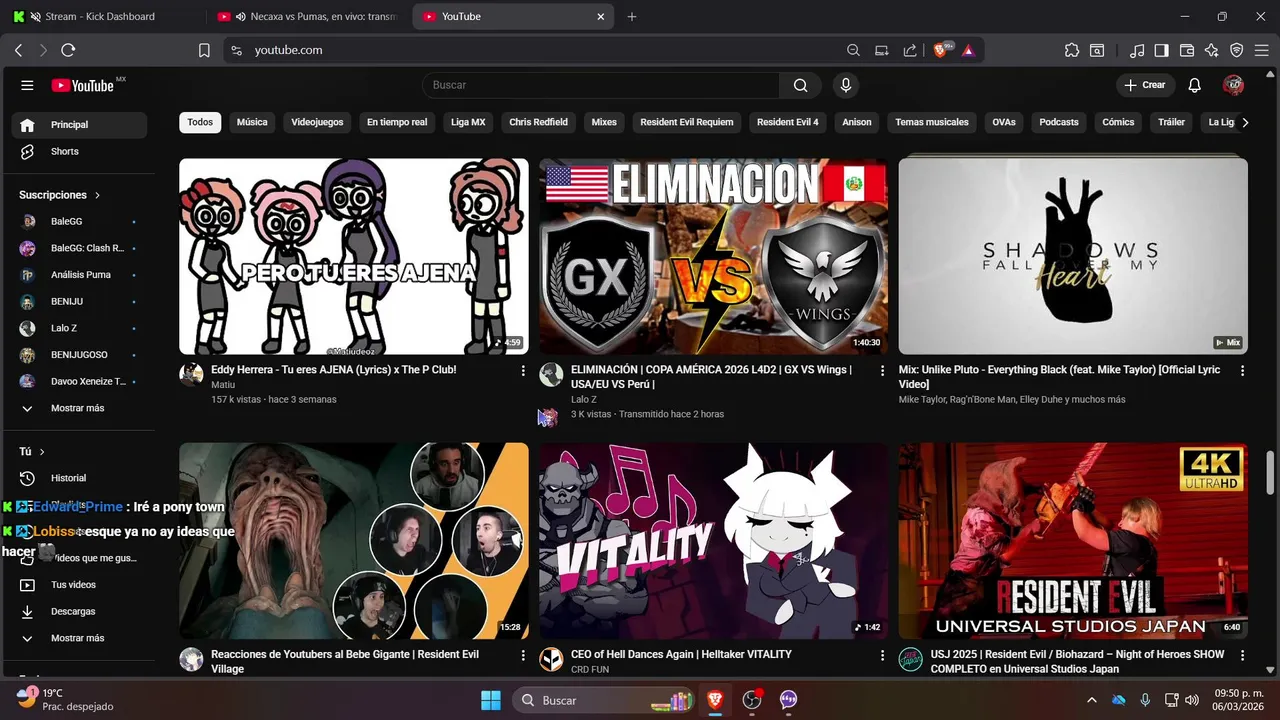Viewport: 1280px width, 720px height.
Task: Click the address bar zoom icon
Action: point(853,50)
